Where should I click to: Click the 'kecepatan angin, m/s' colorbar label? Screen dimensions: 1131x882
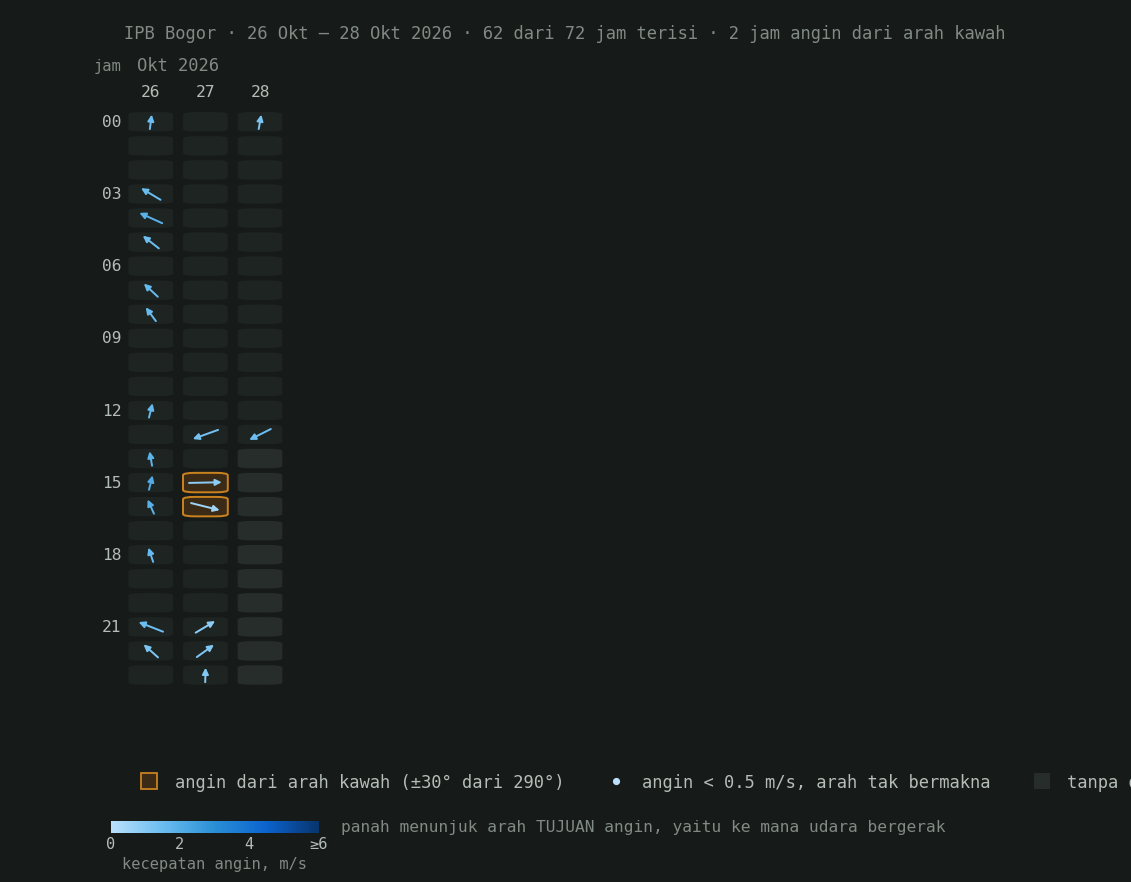(214, 864)
